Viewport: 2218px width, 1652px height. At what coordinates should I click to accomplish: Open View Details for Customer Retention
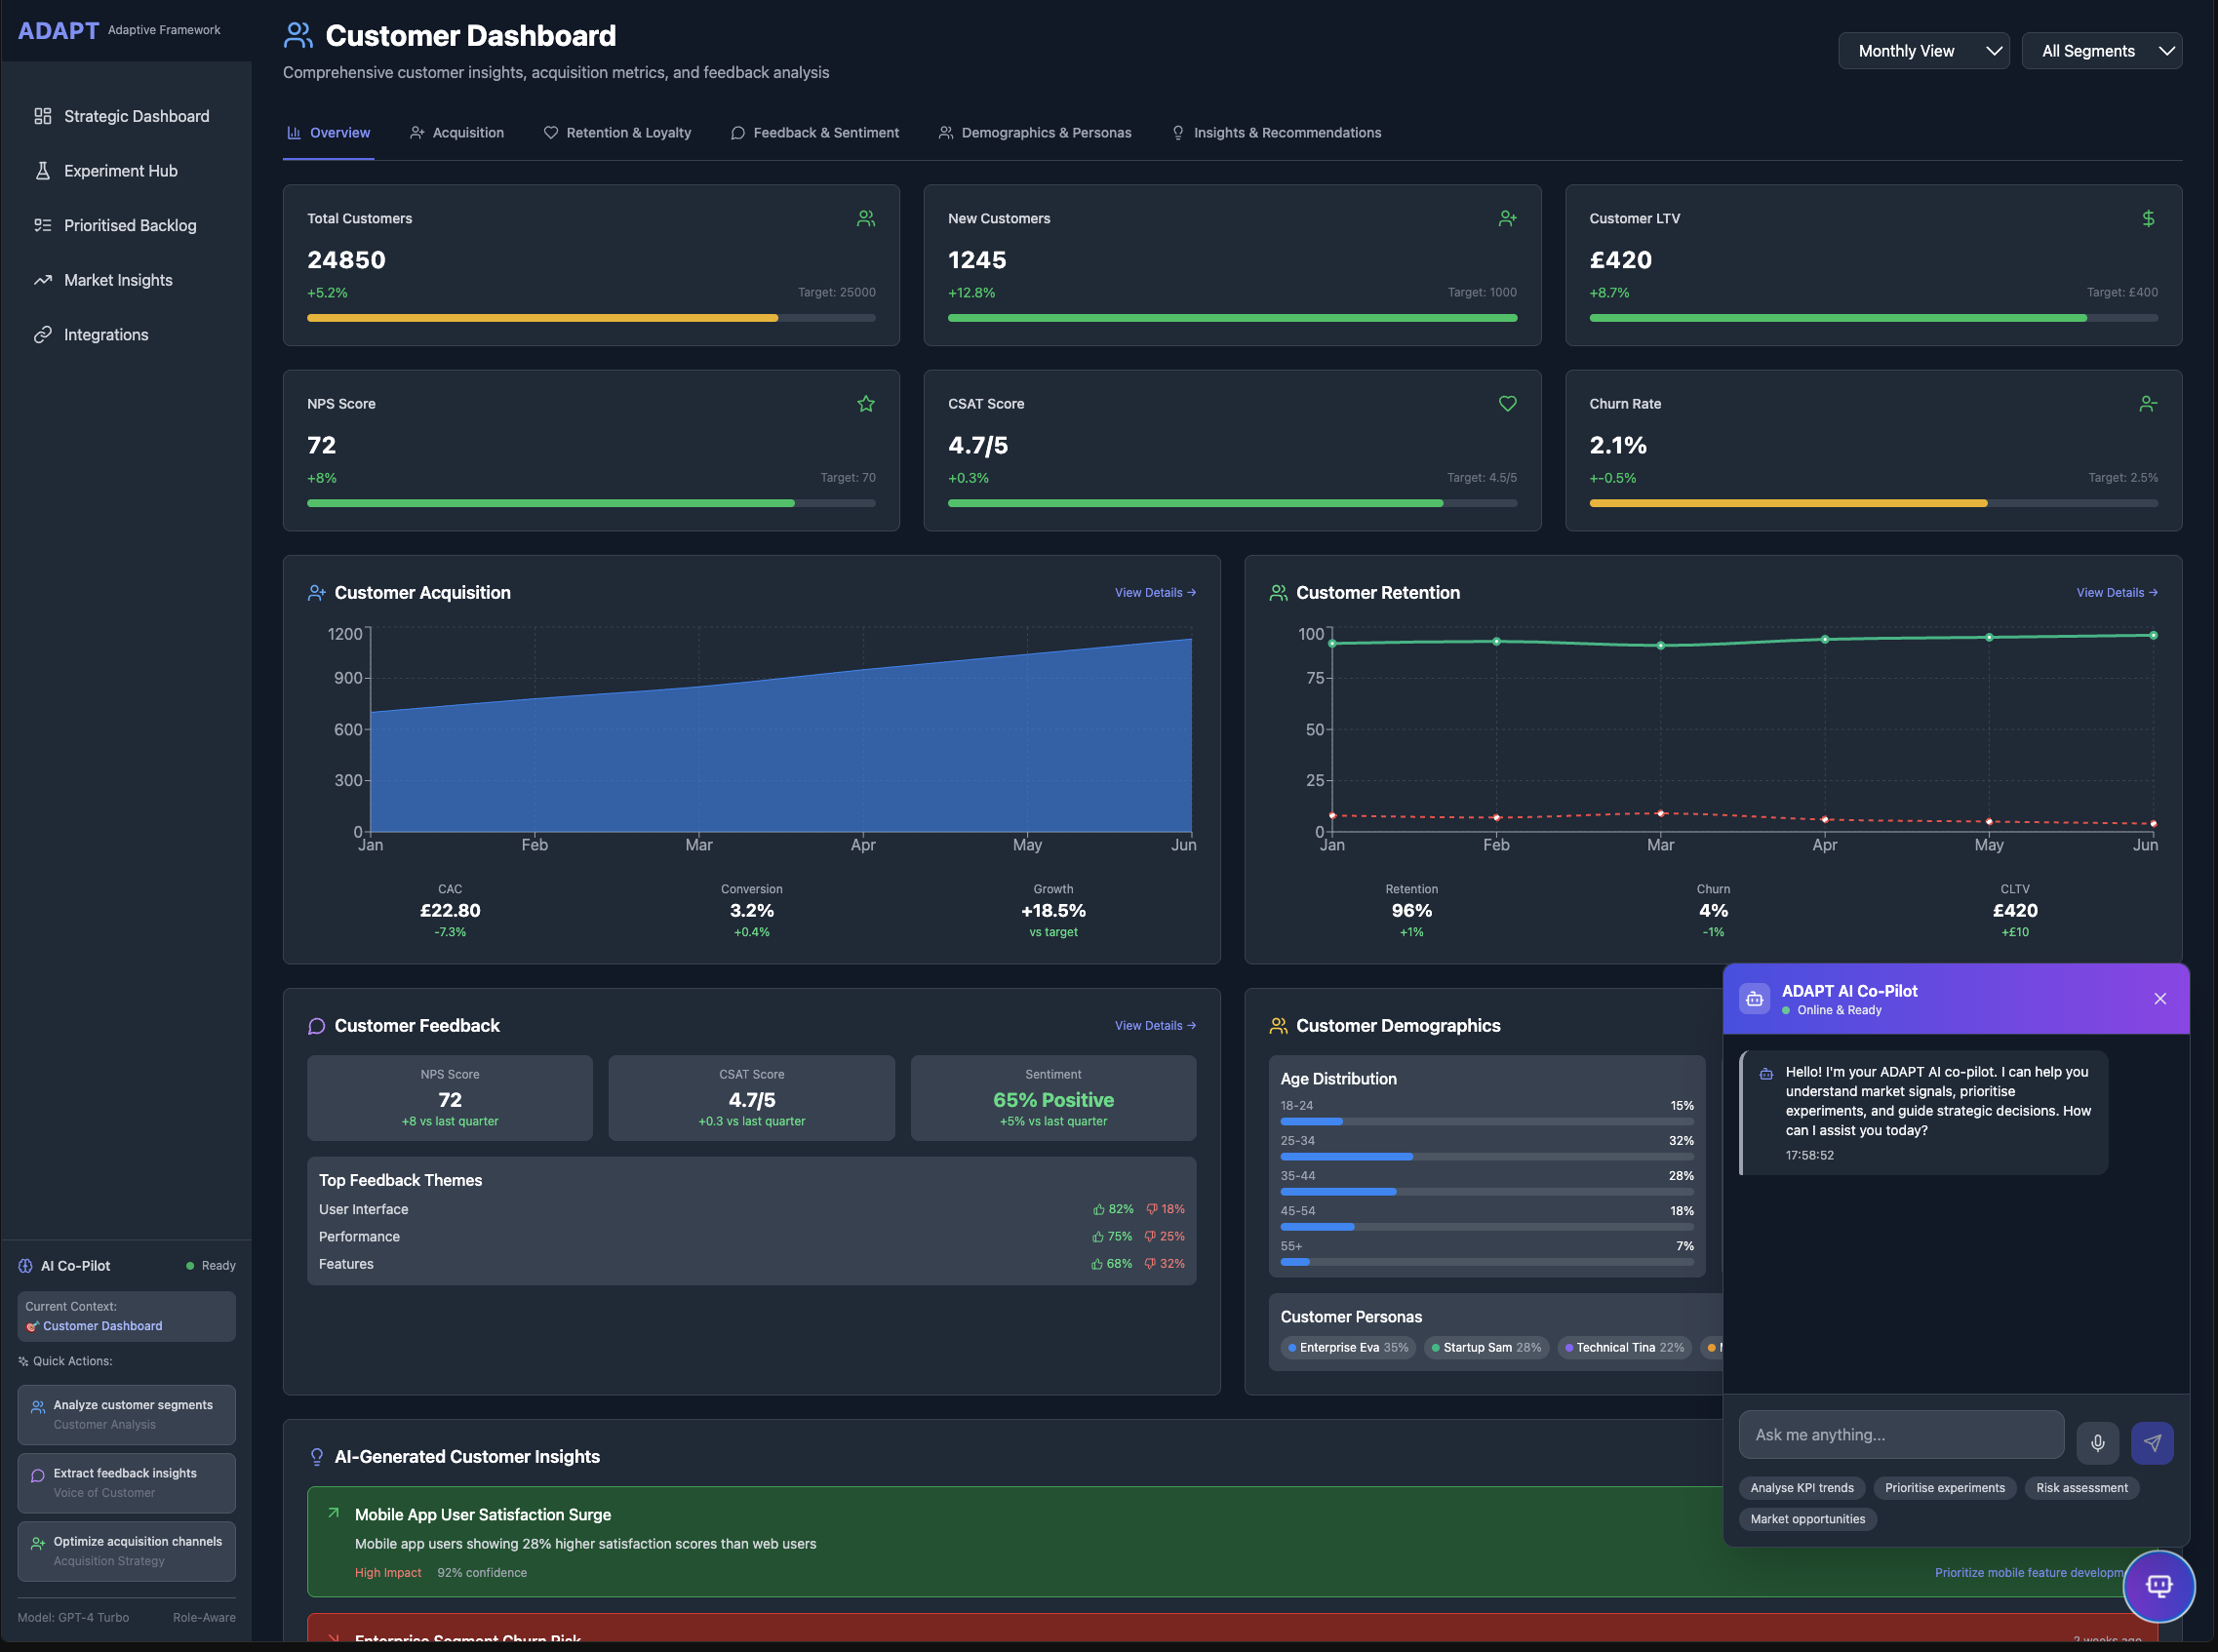pyautogui.click(x=2116, y=593)
